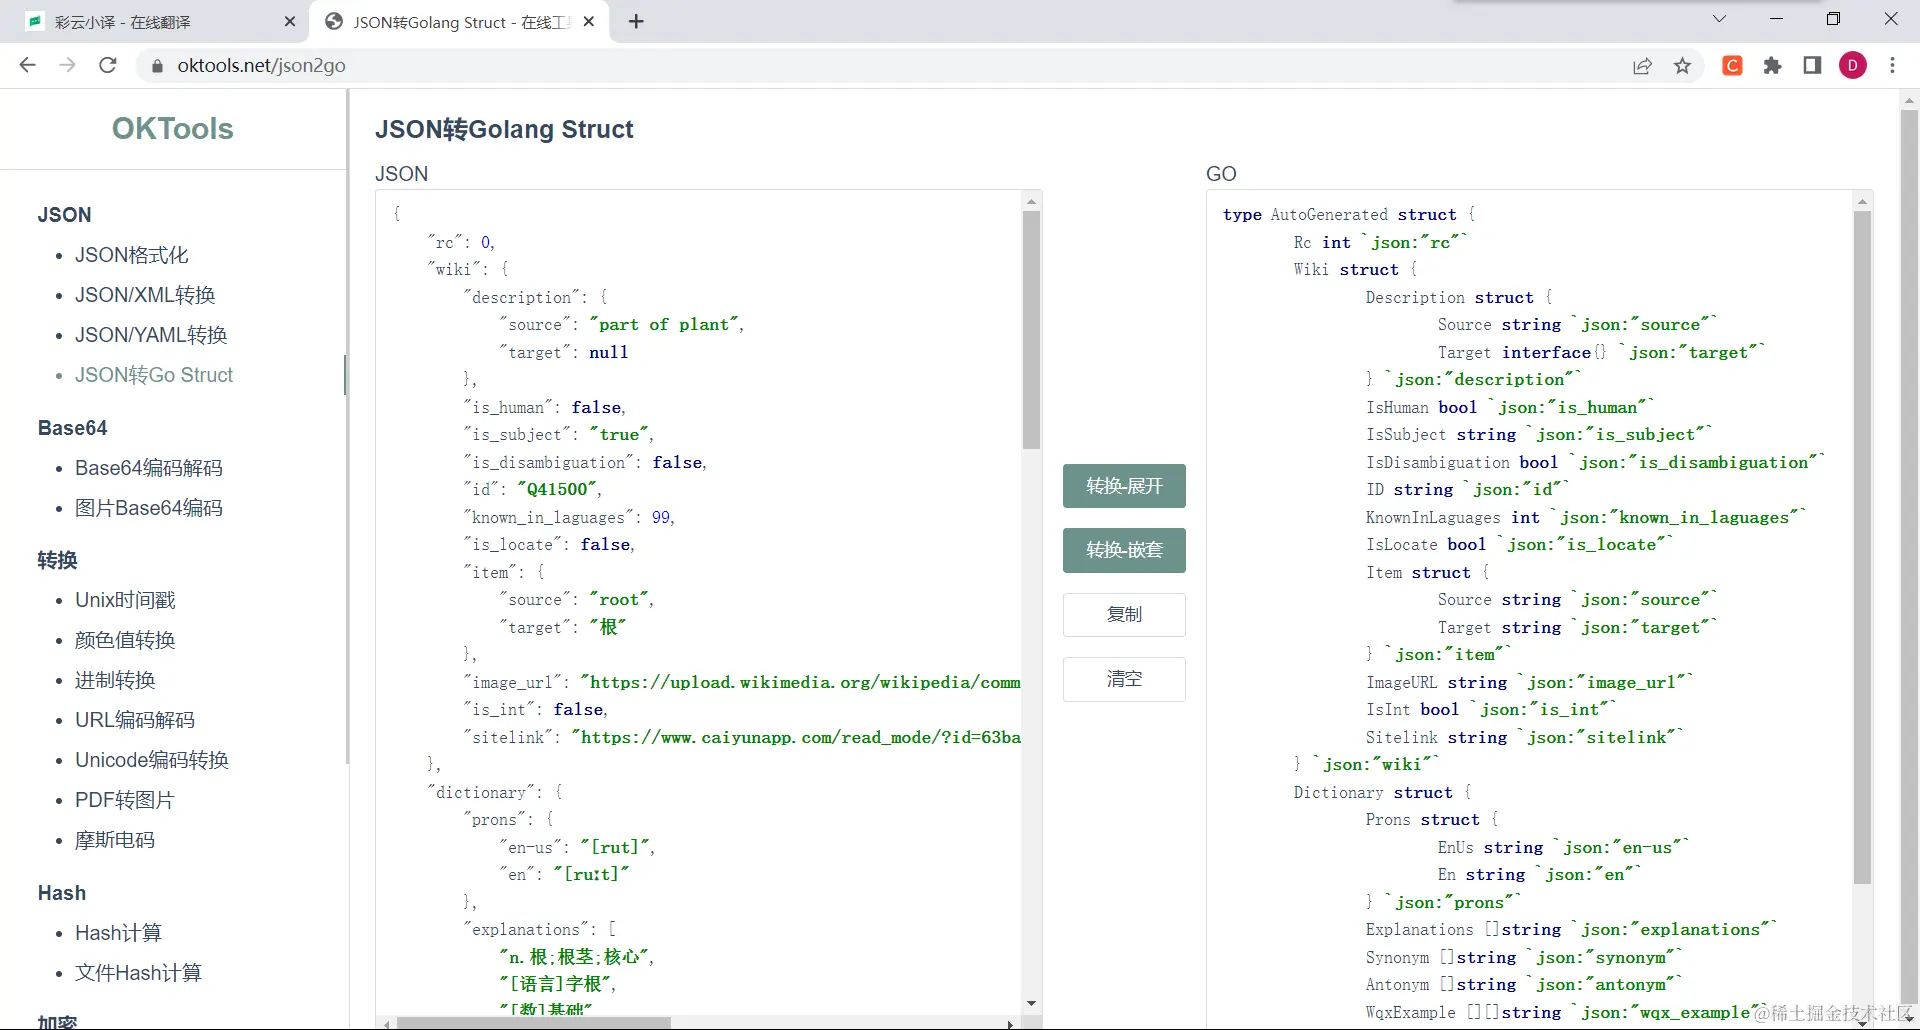Select the JSON转Golang Struct browser tab
The height and width of the screenshot is (1030, 1920).
tap(460, 22)
